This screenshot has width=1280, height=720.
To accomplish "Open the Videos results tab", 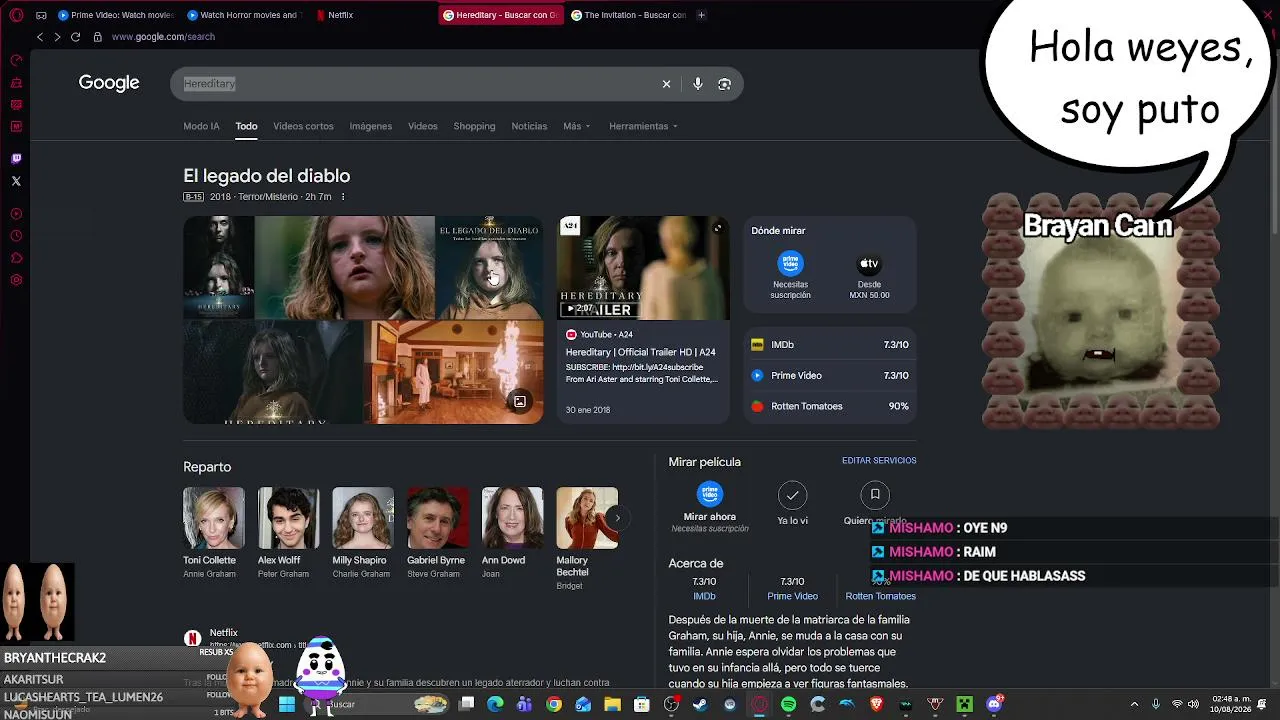I will [422, 126].
